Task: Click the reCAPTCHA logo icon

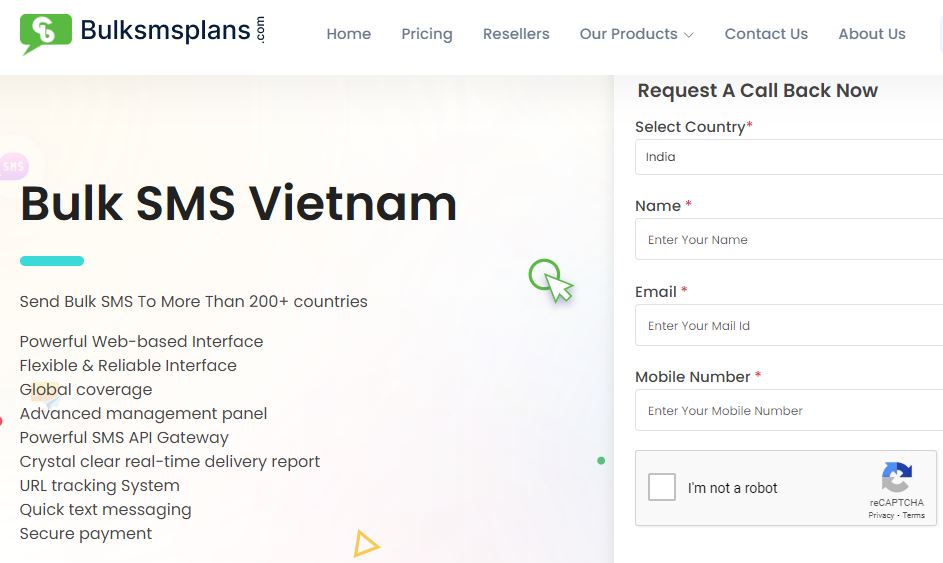Action: coord(897,477)
